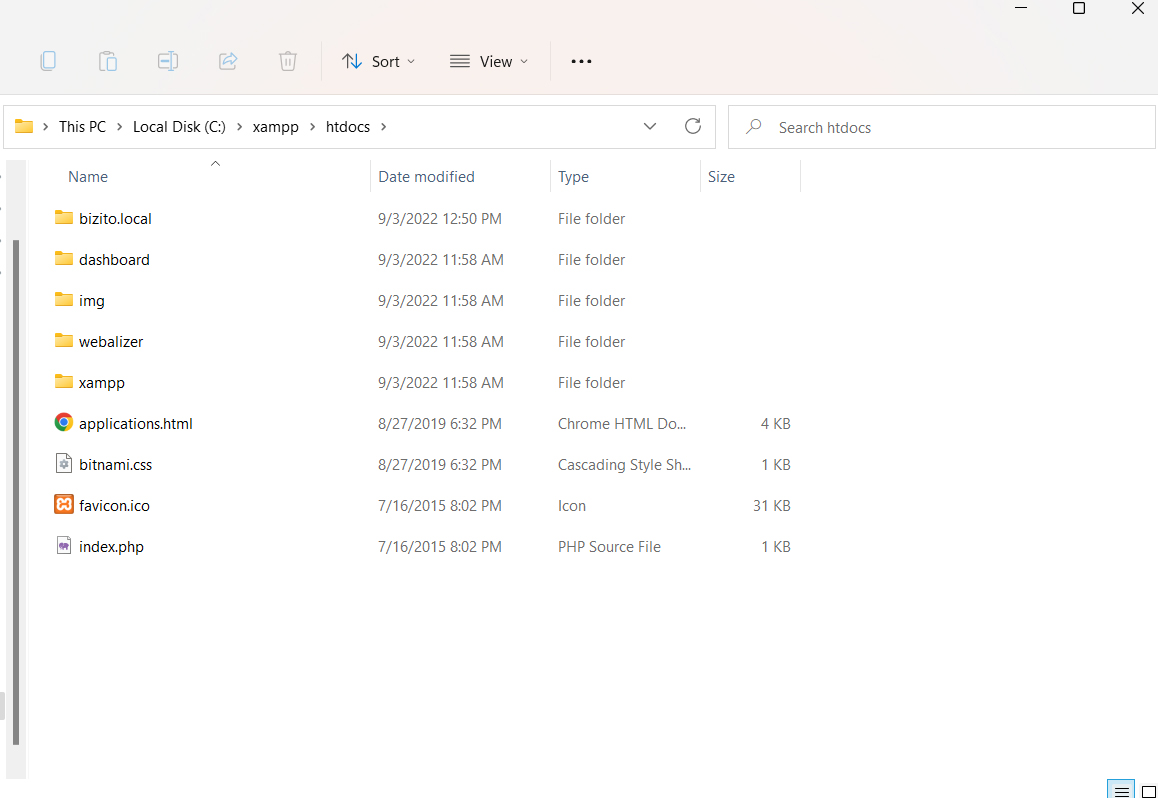Click the Copy icon in toolbar
The width and height of the screenshot is (1158, 798).
[x=48, y=61]
